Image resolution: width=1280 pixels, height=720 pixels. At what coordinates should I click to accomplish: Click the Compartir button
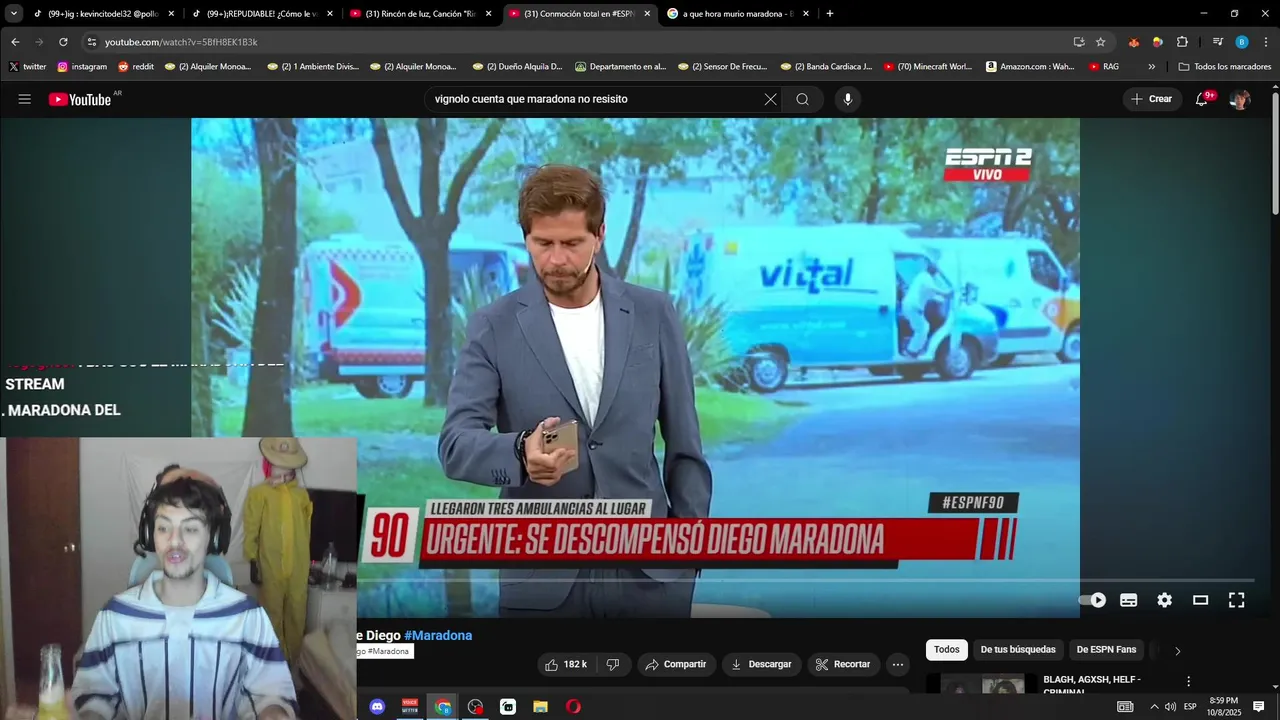(676, 664)
